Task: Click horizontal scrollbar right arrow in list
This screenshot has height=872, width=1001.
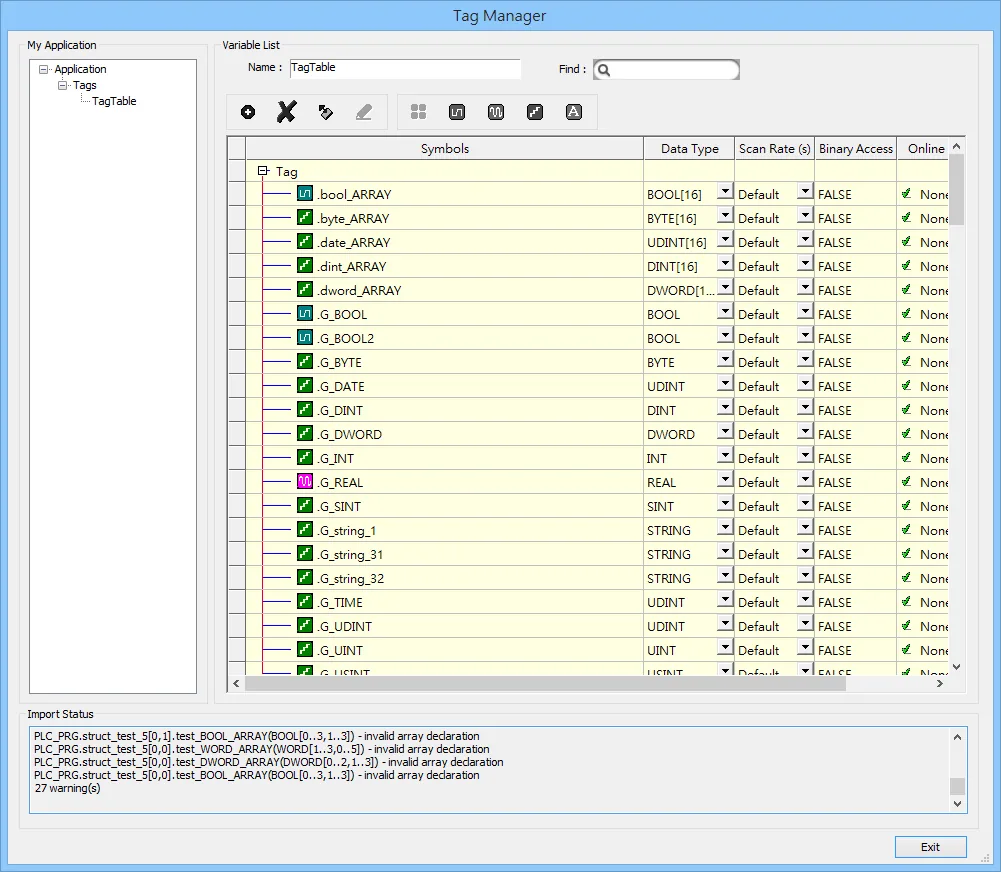Action: (x=940, y=684)
